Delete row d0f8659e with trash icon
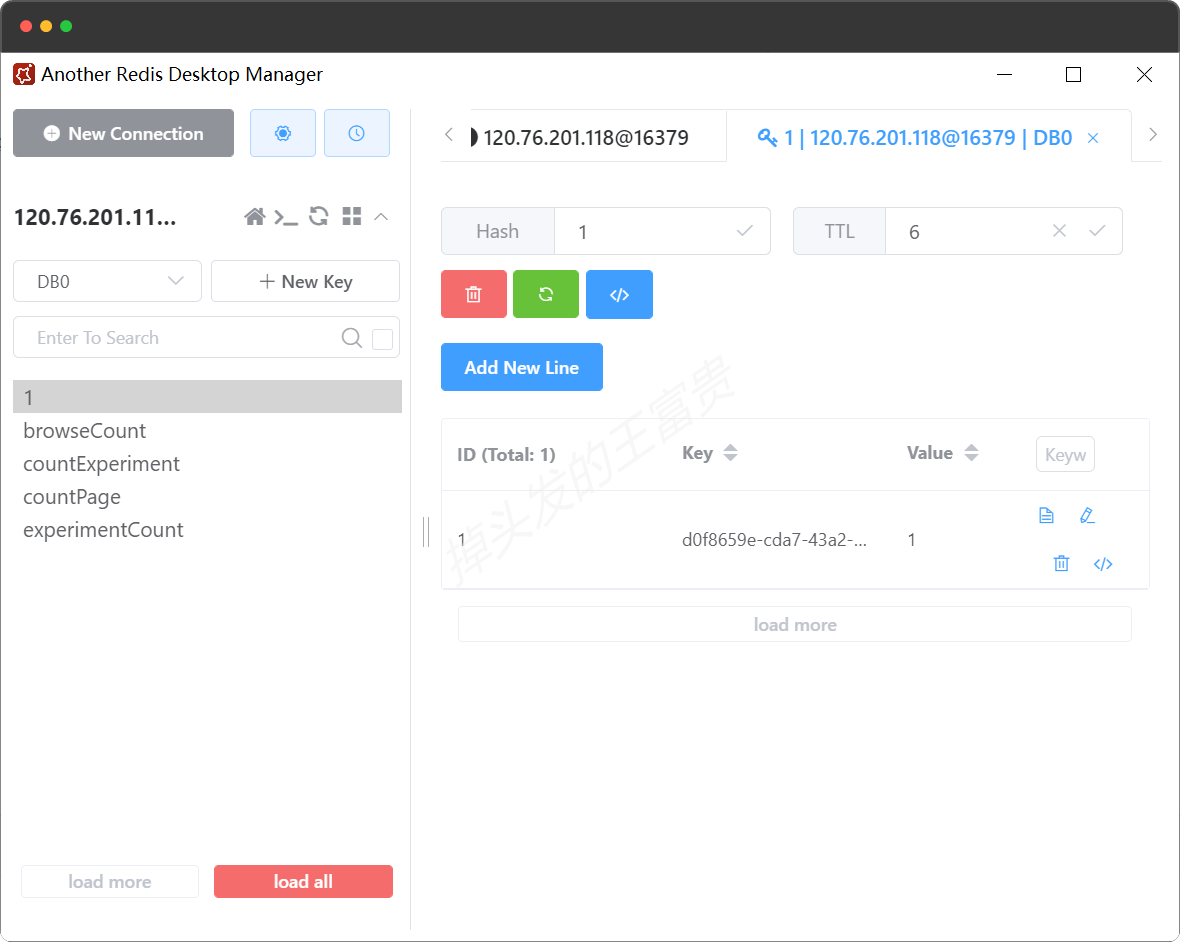 1061,564
